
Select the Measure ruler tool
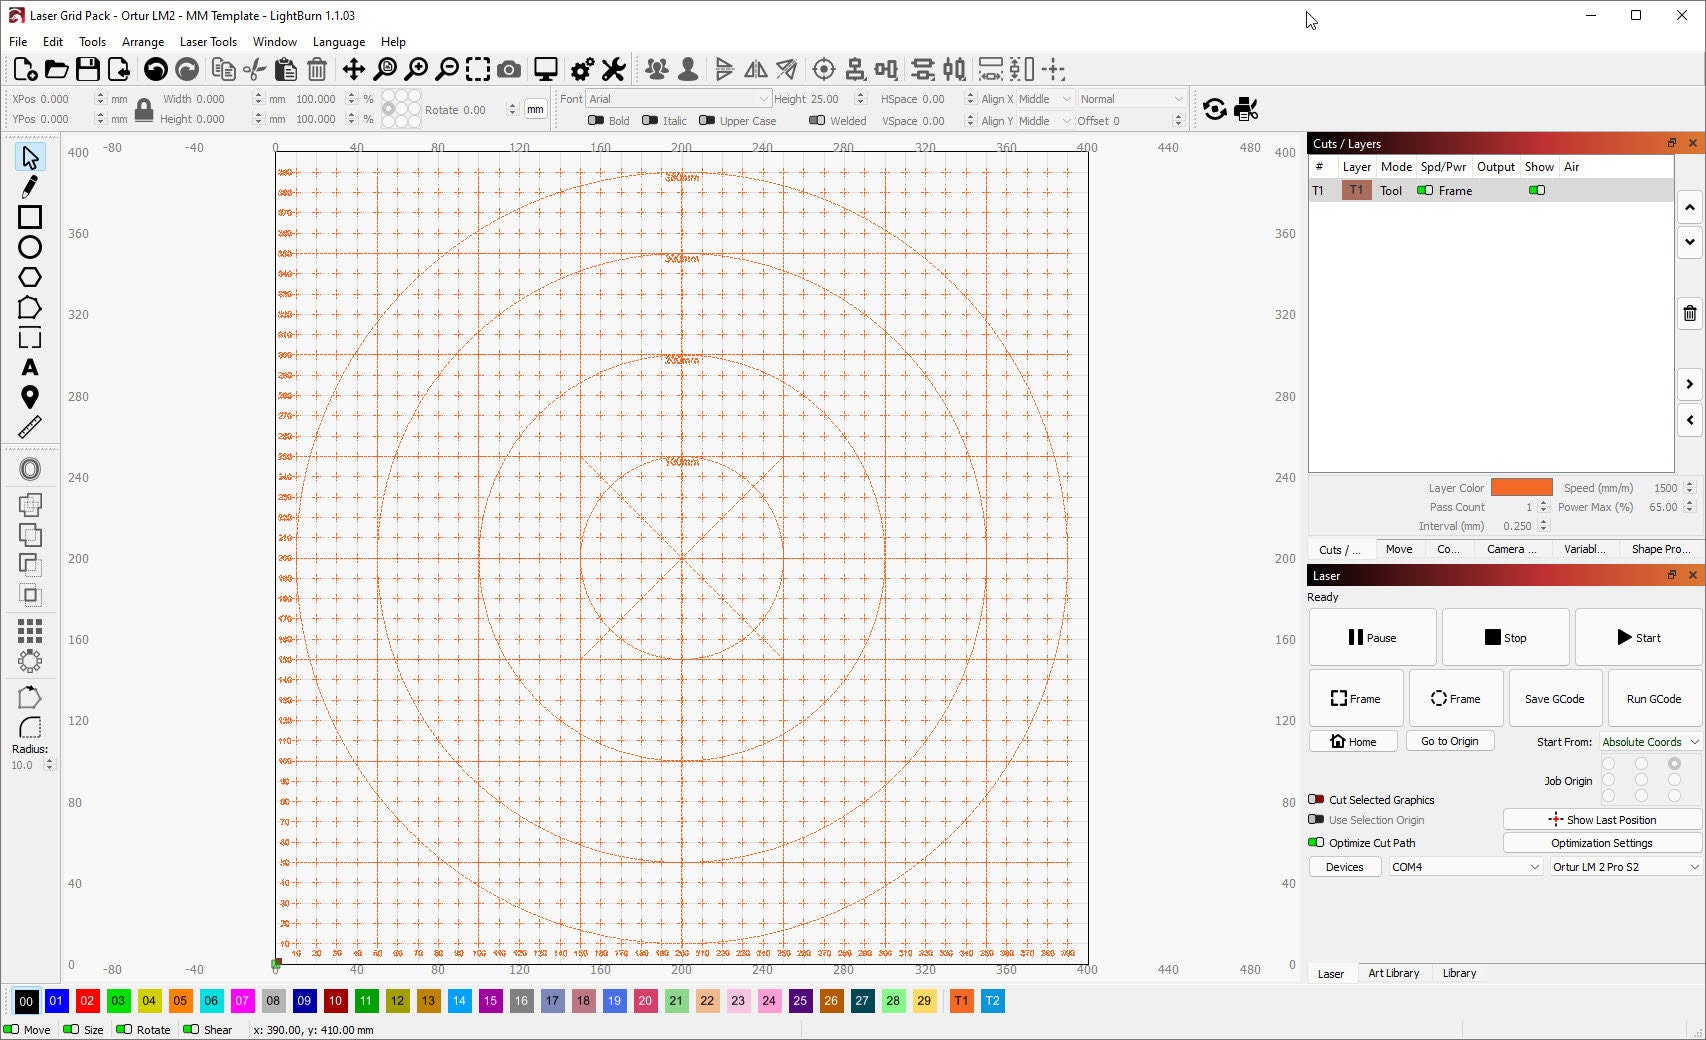30,427
